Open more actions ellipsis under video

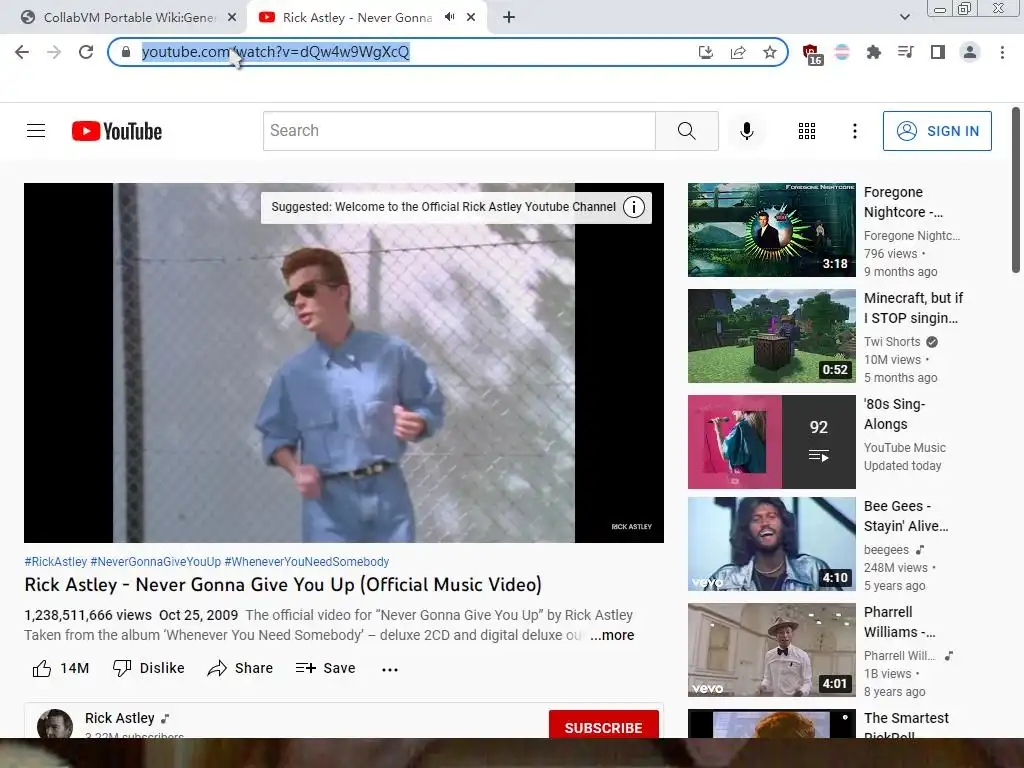pyautogui.click(x=390, y=669)
